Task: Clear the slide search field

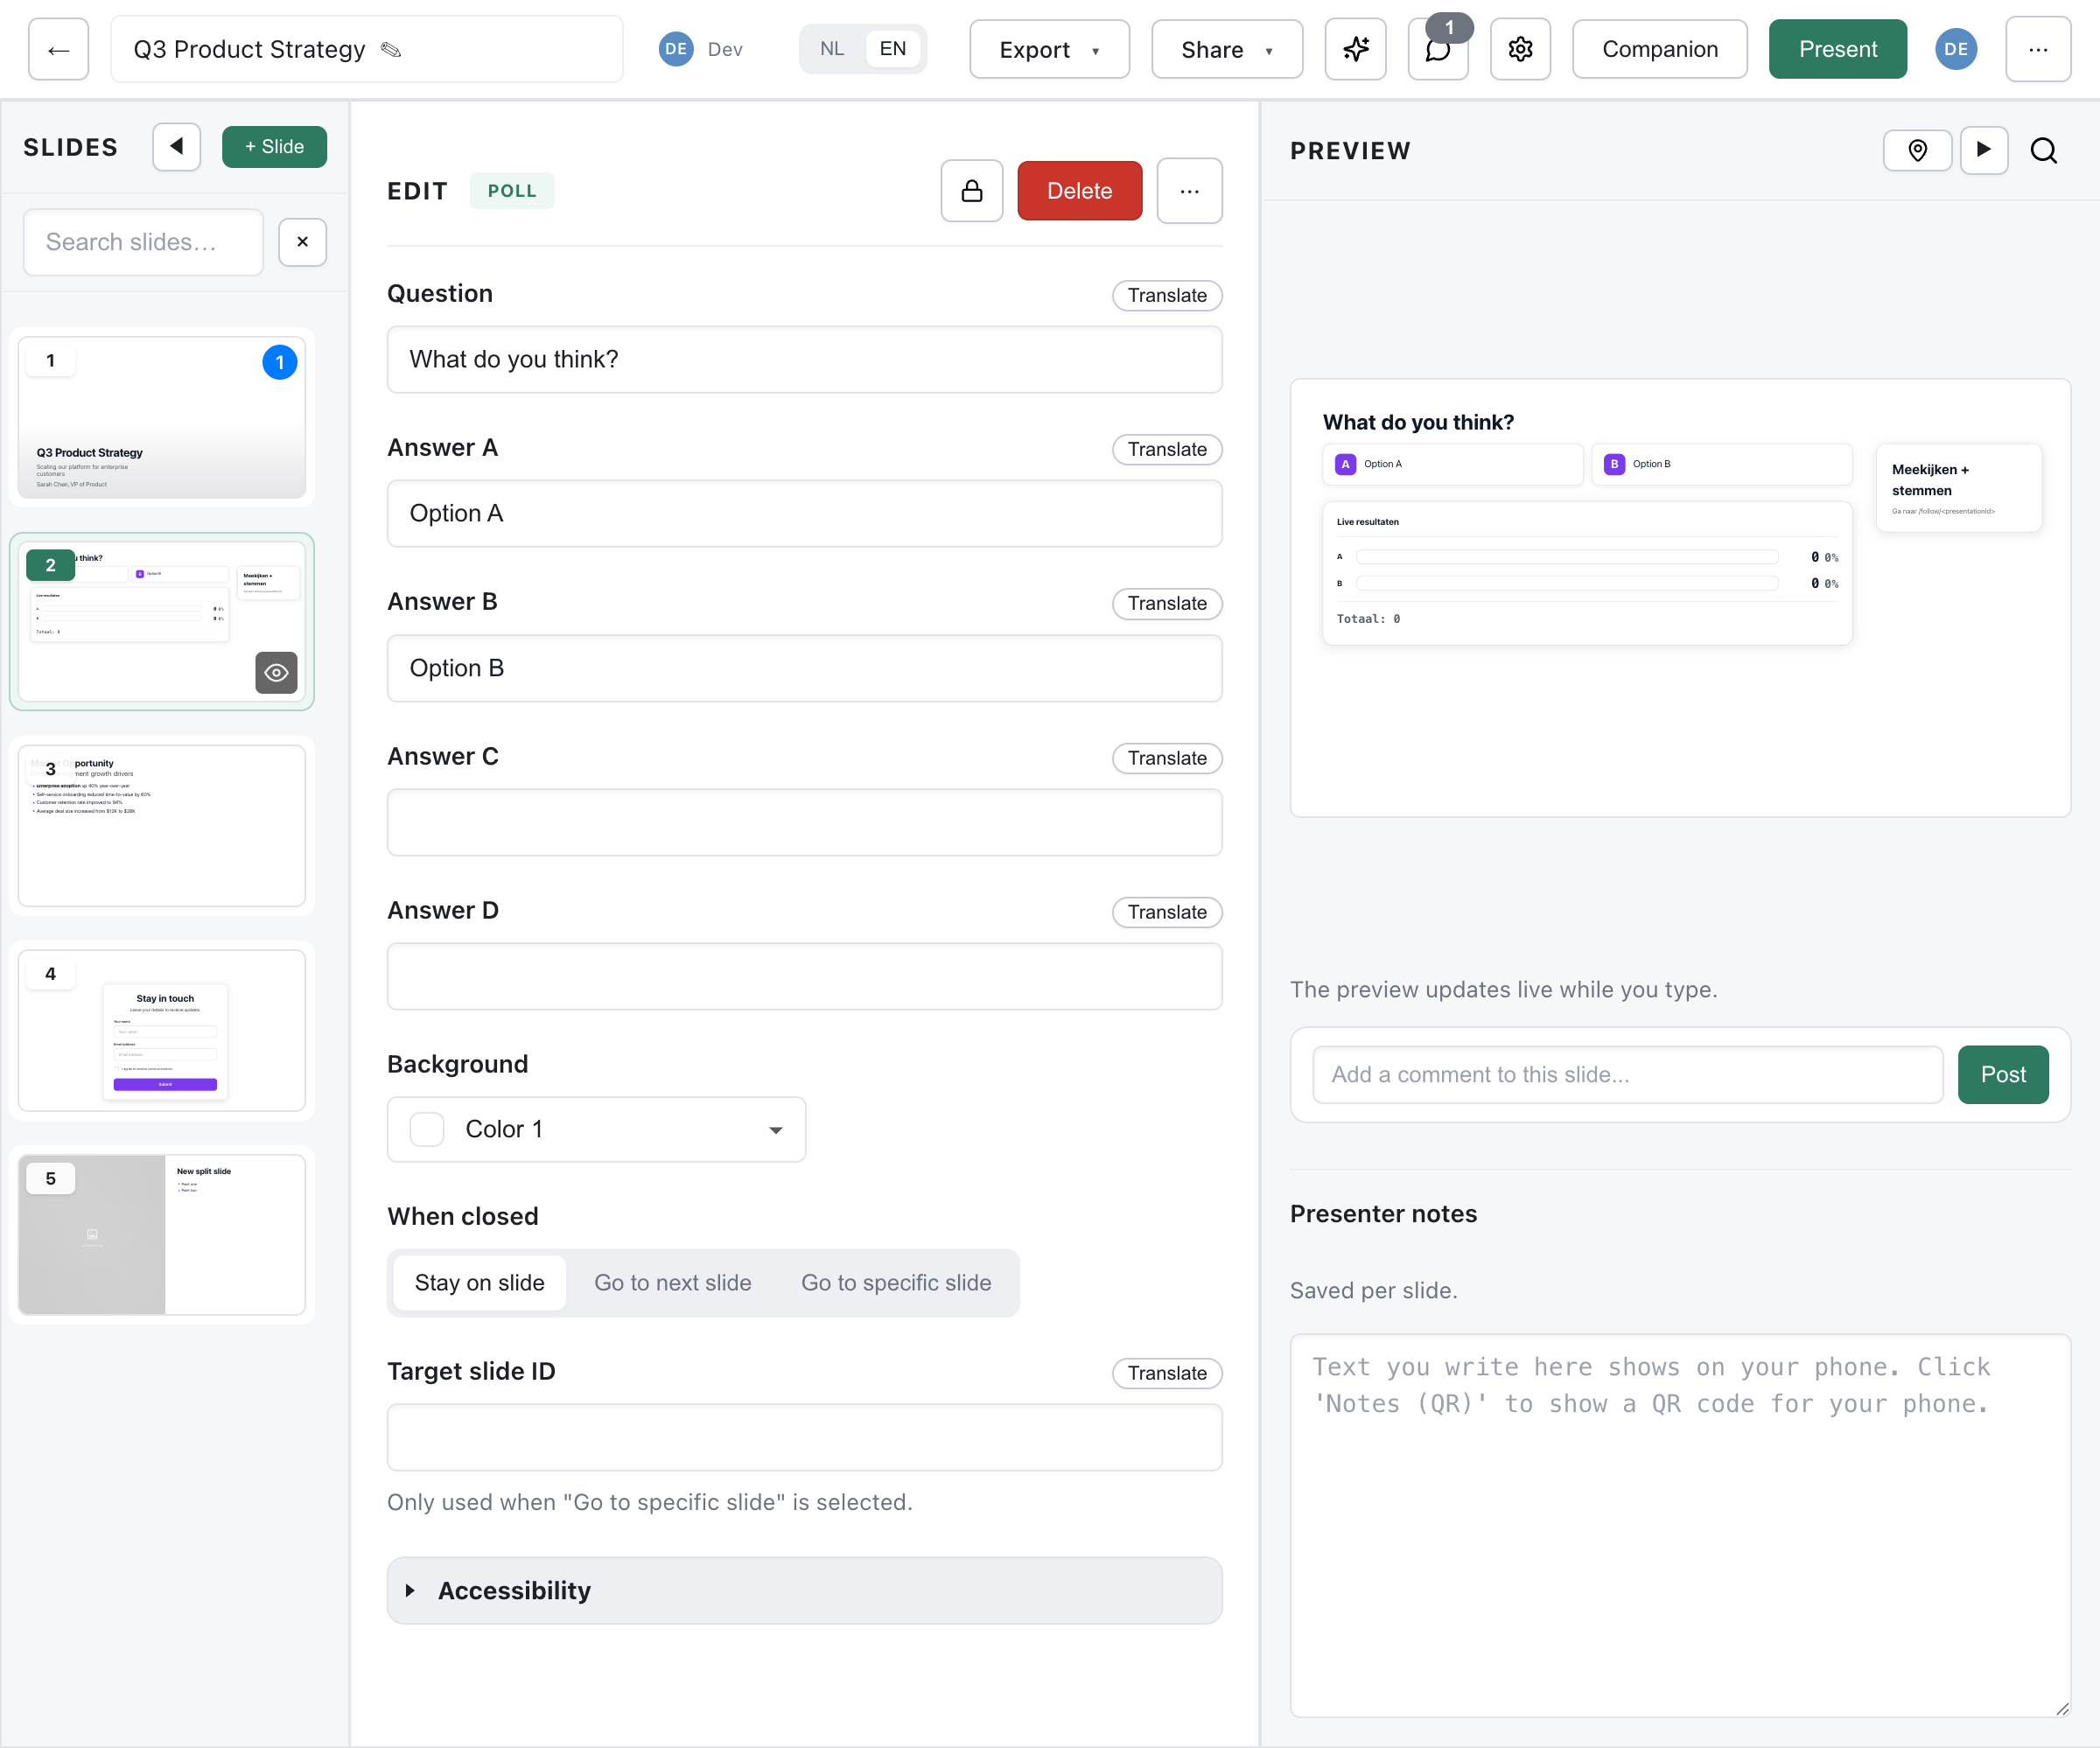Action: click(302, 242)
